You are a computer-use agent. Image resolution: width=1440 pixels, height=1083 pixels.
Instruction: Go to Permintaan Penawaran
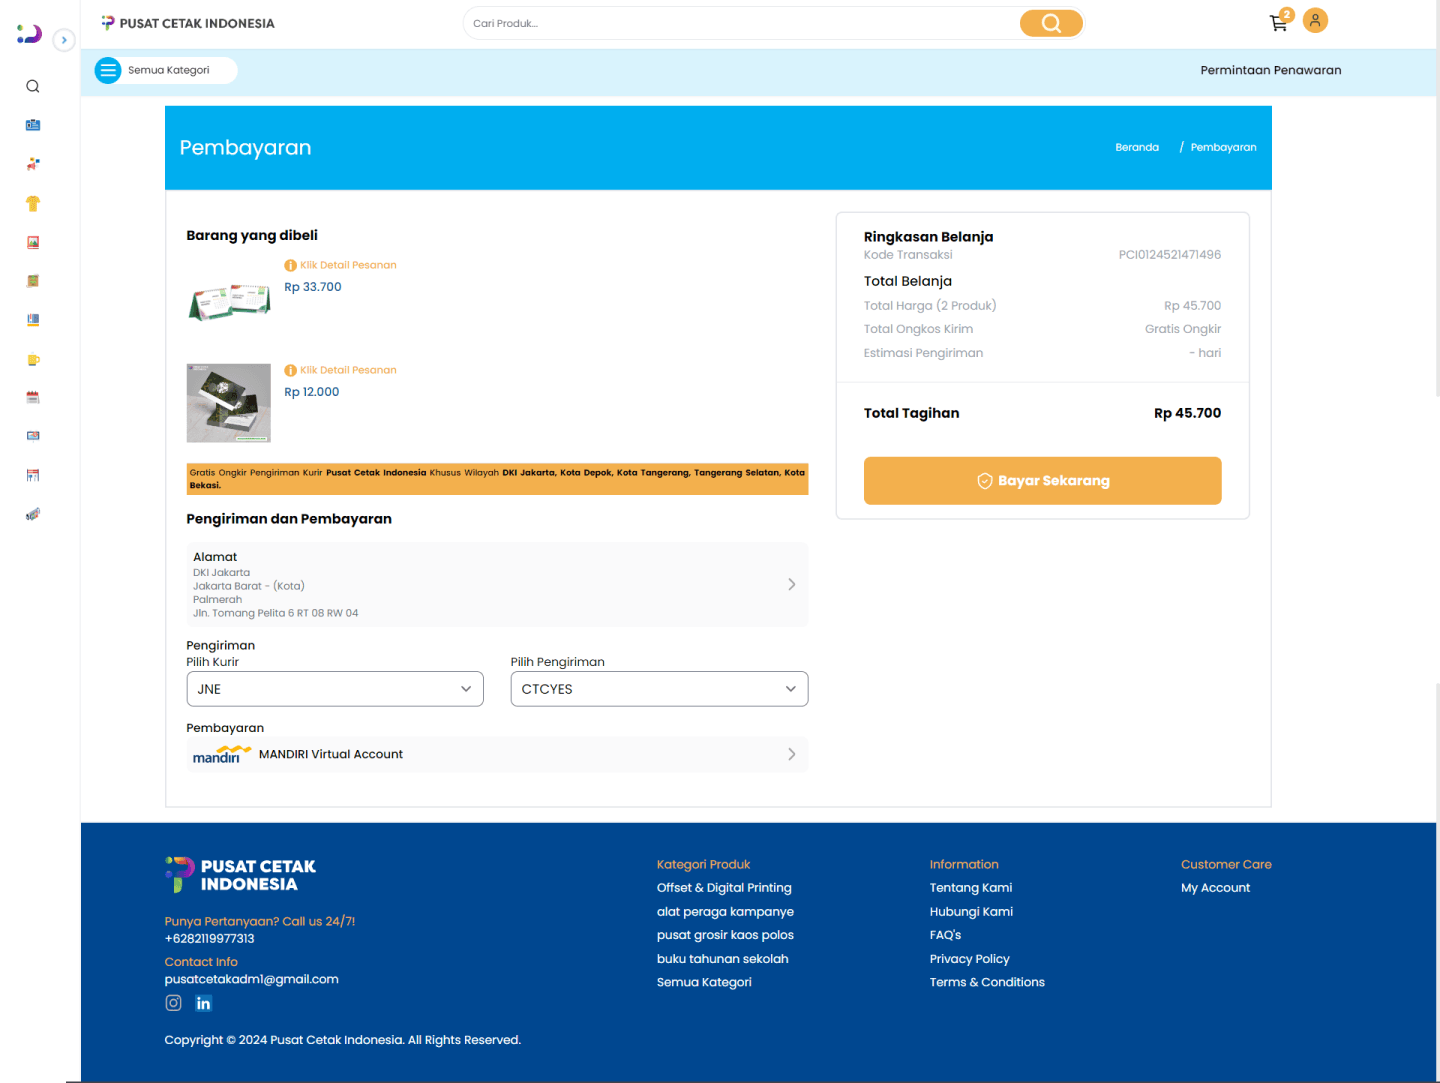click(1270, 70)
